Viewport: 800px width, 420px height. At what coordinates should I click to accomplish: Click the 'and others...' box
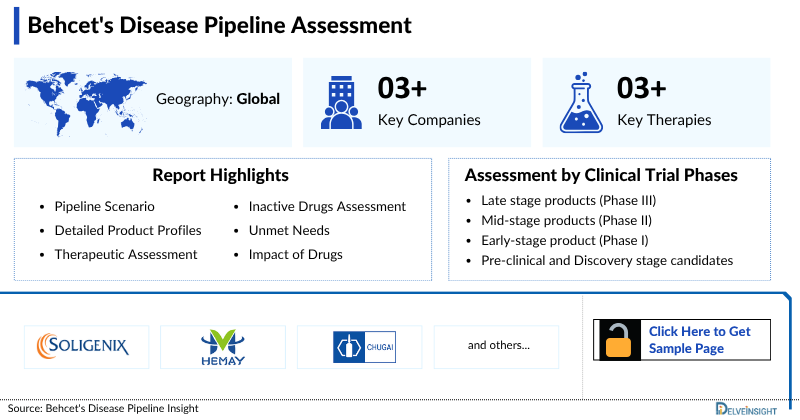pos(496,347)
